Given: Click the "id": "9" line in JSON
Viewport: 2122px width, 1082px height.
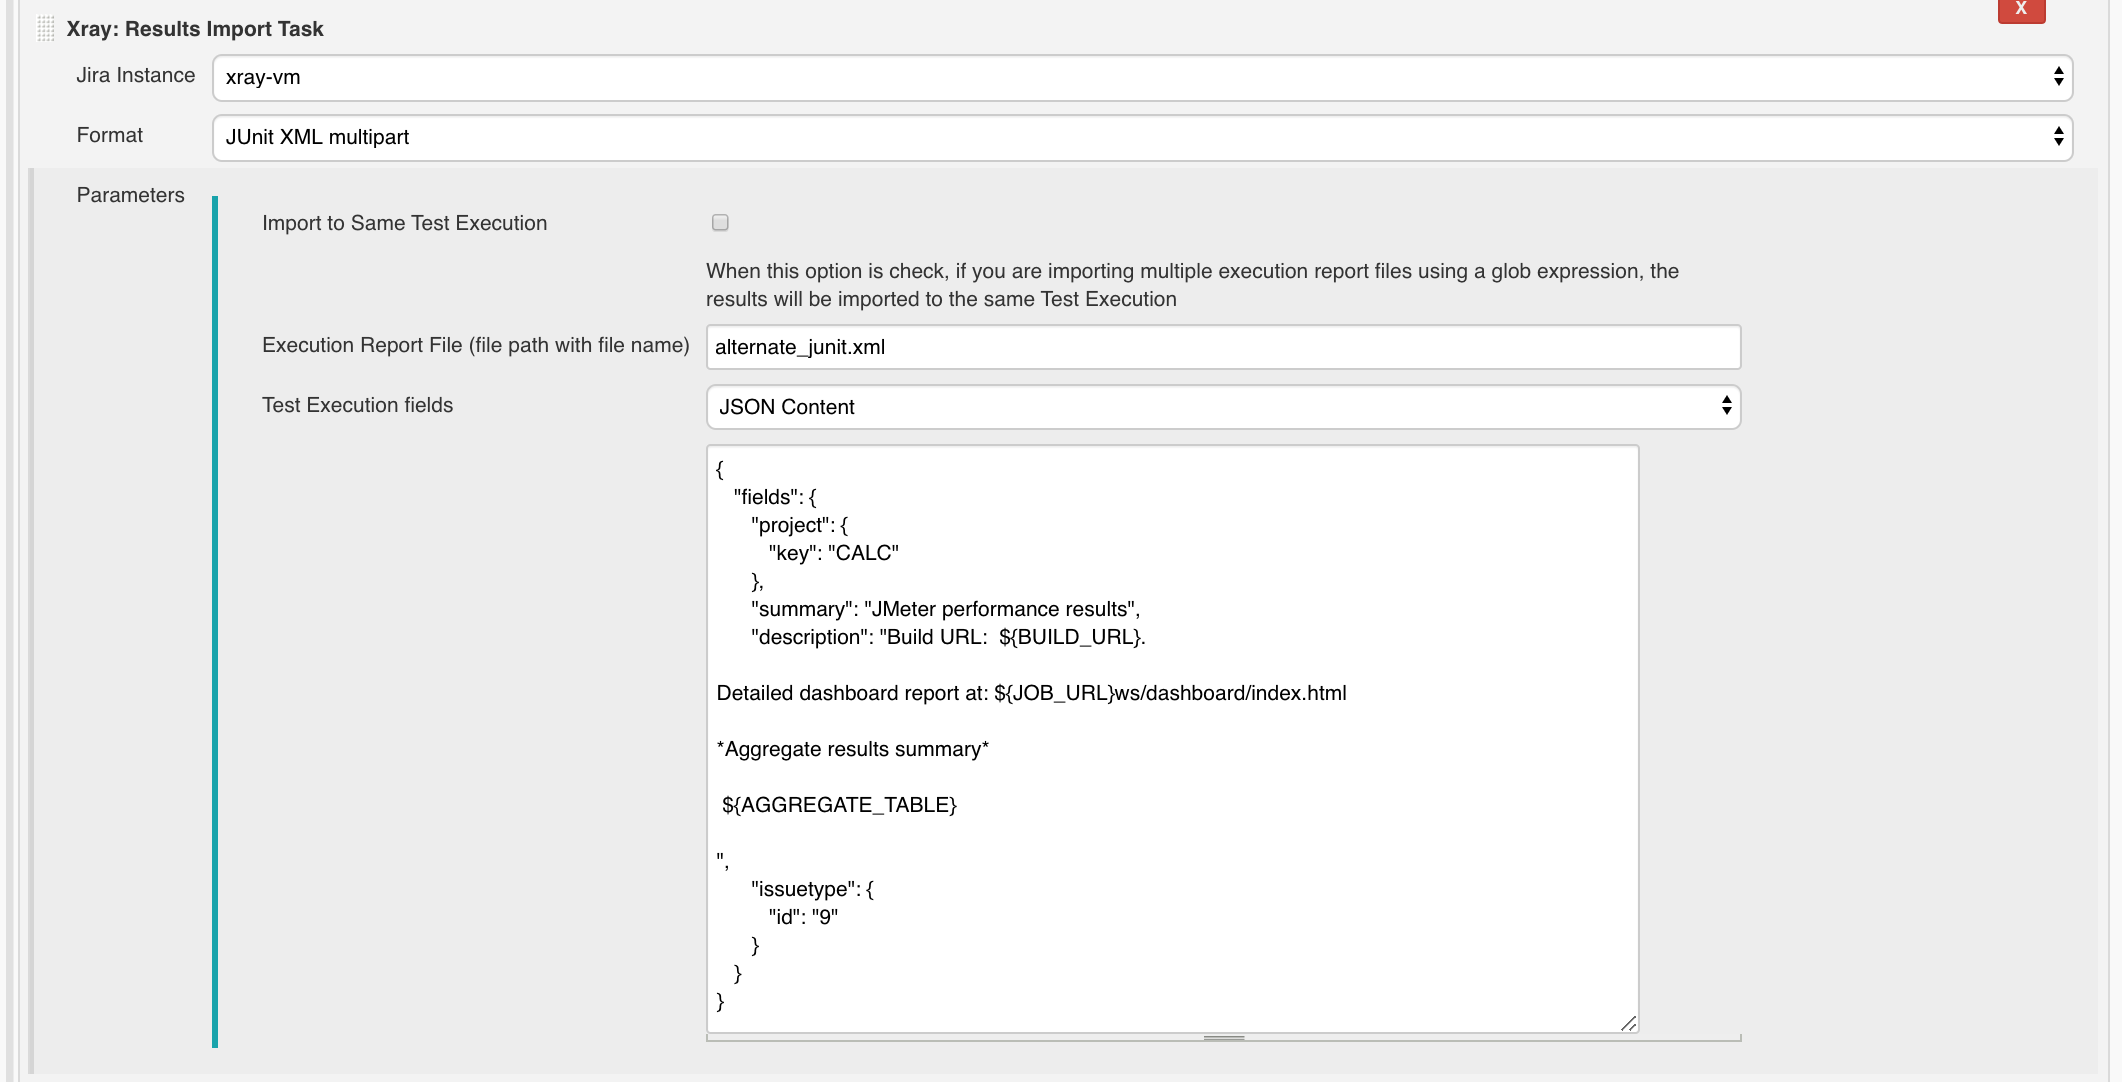Looking at the screenshot, I should [803, 917].
